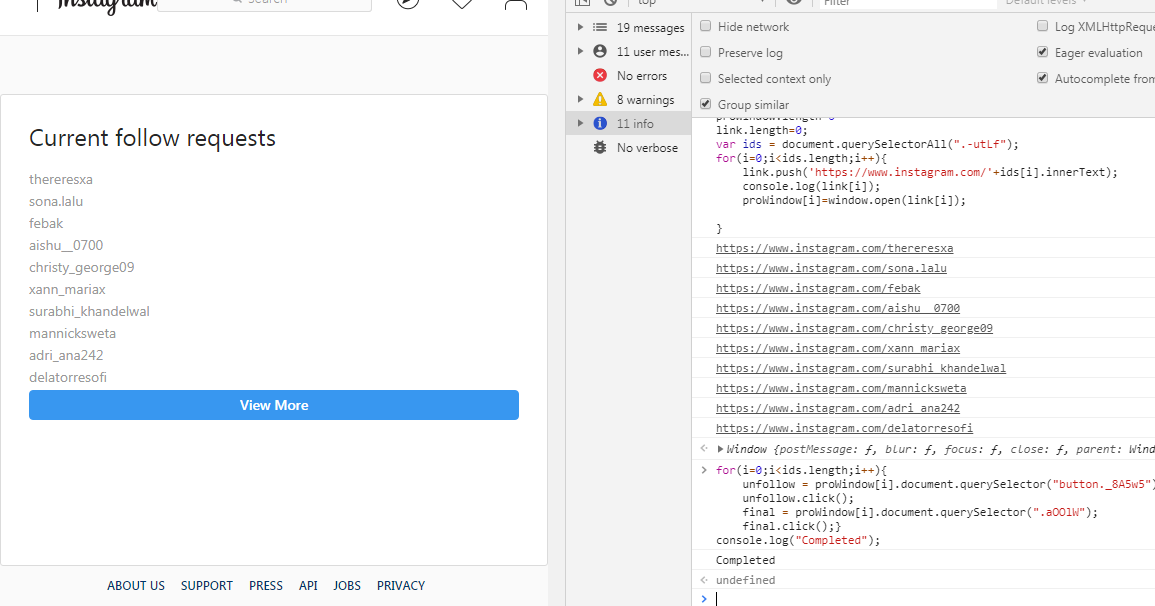Enable the Selected context only checkbox
Screen dimensions: 1155x606
pyautogui.click(x=706, y=78)
